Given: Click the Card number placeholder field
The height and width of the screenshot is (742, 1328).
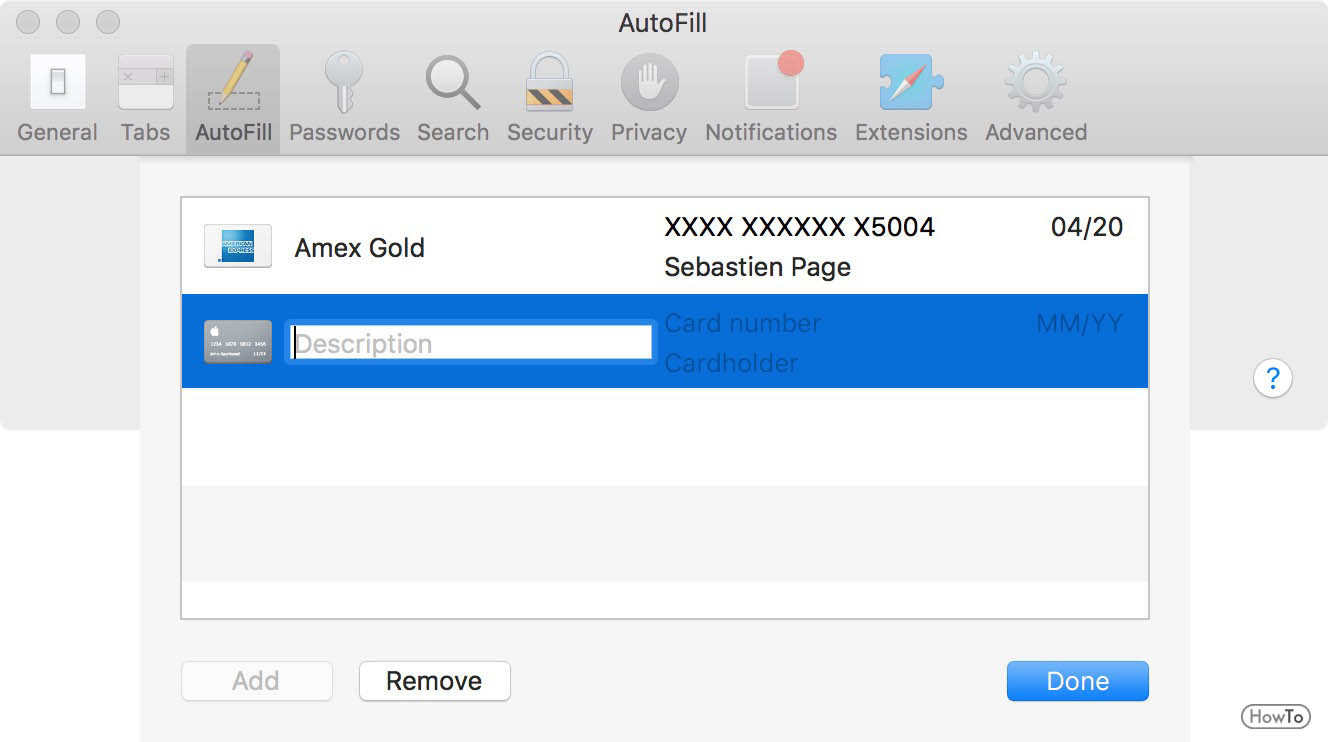Looking at the screenshot, I should [x=743, y=323].
